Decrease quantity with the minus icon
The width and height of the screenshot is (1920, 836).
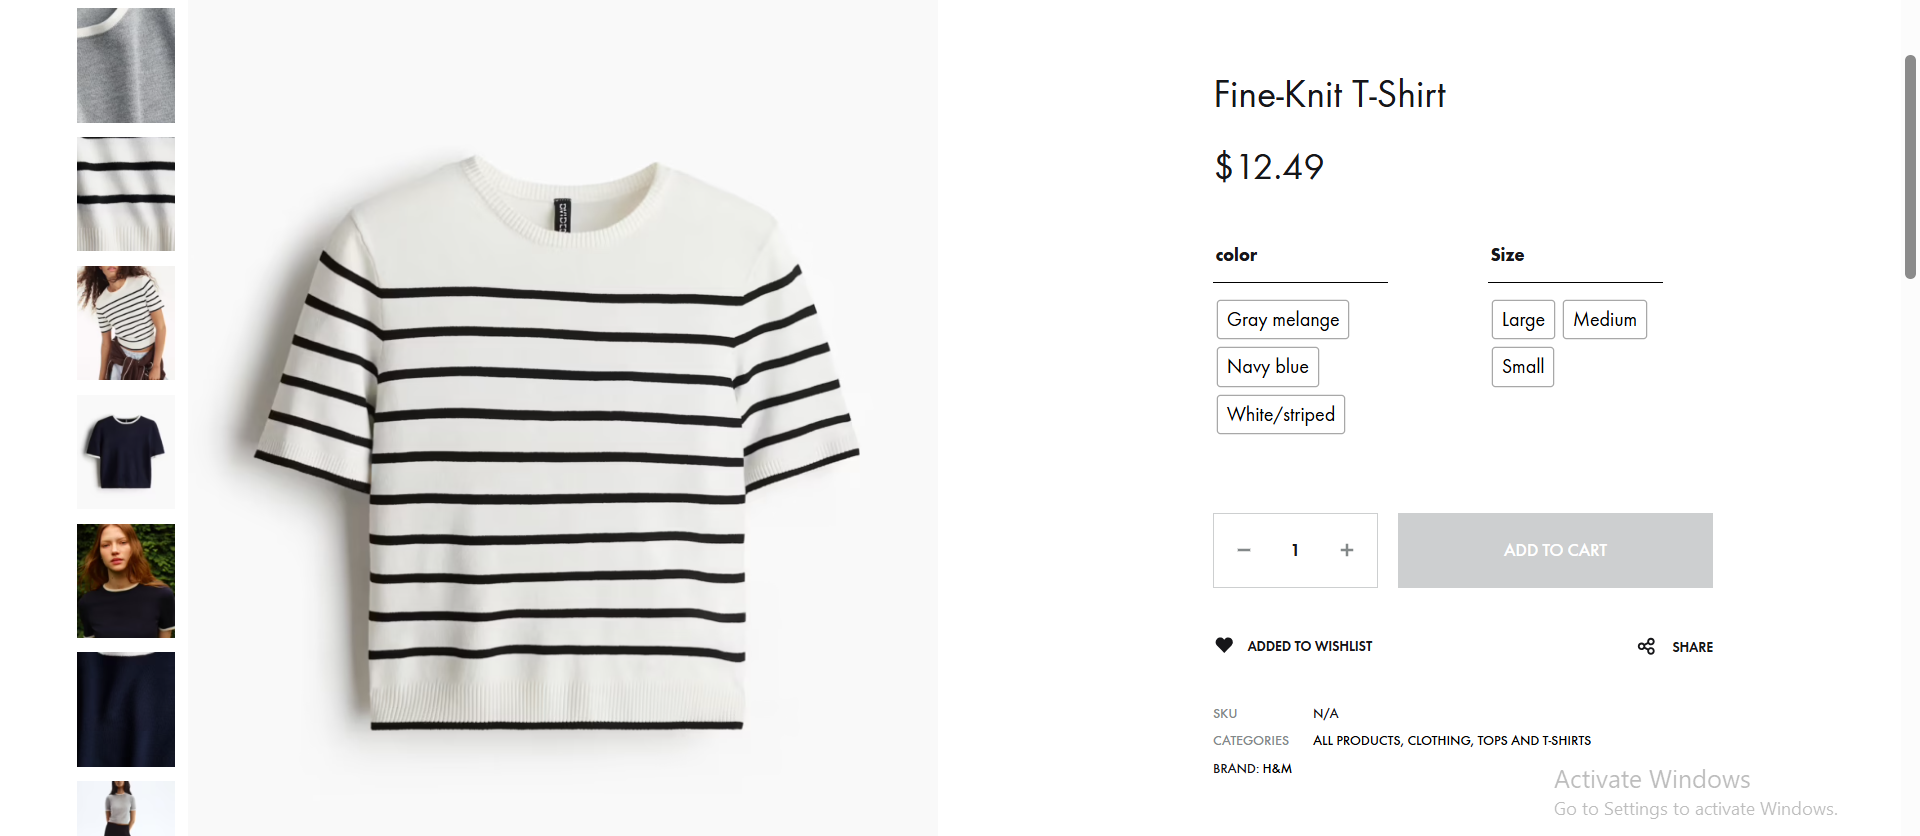click(x=1244, y=550)
